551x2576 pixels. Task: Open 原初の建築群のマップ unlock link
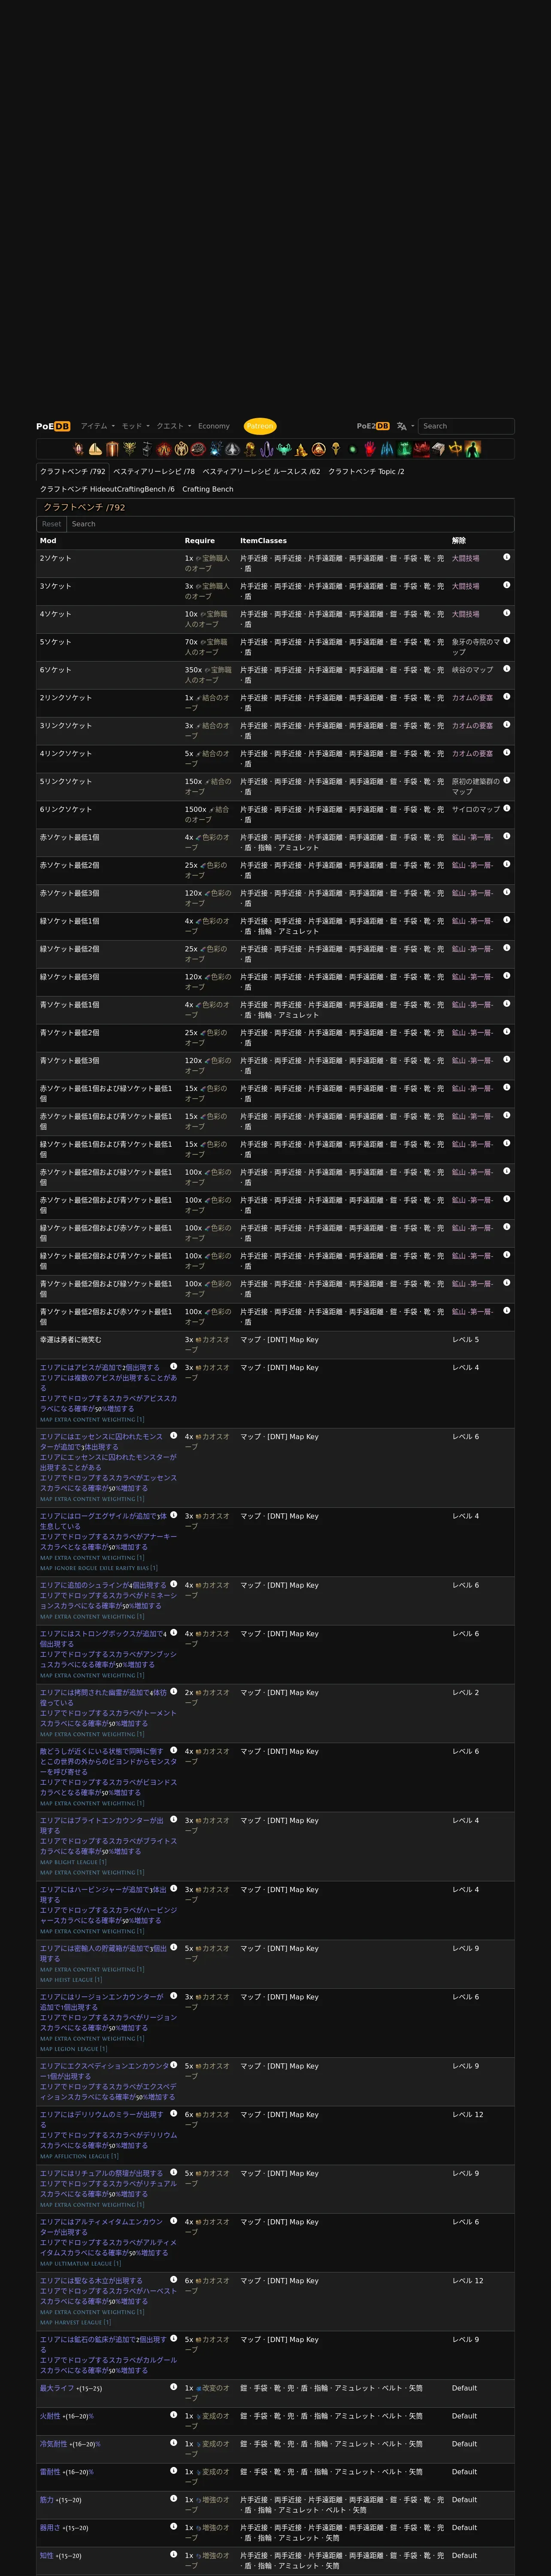(475, 786)
